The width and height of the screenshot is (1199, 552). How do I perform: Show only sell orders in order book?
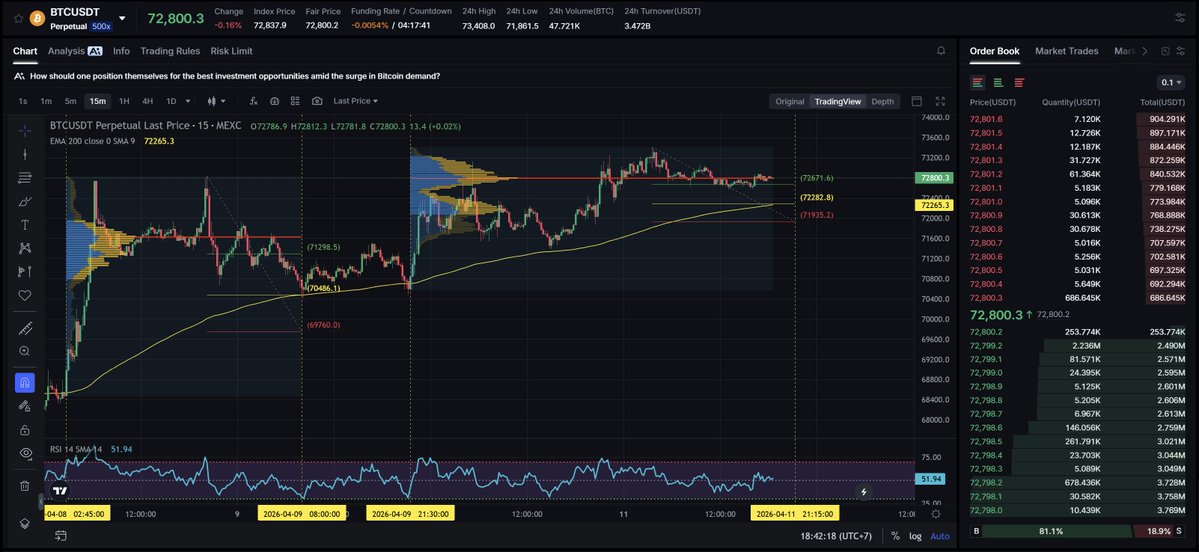1019,82
